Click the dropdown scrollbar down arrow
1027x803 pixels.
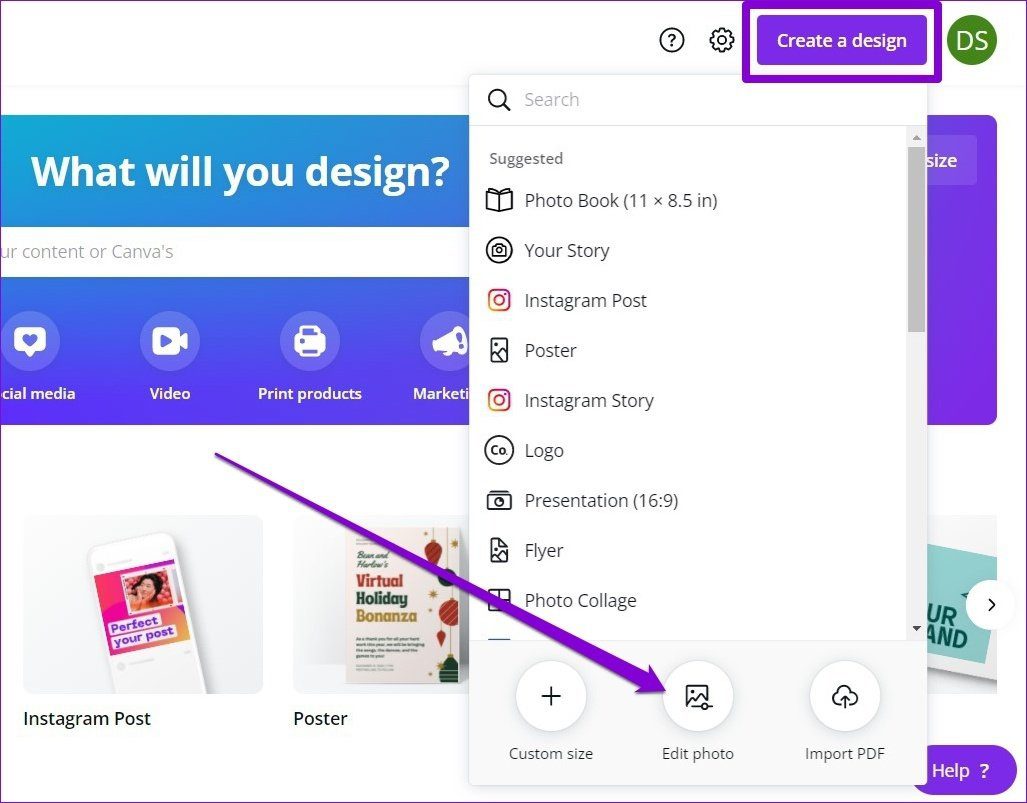[x=916, y=628]
